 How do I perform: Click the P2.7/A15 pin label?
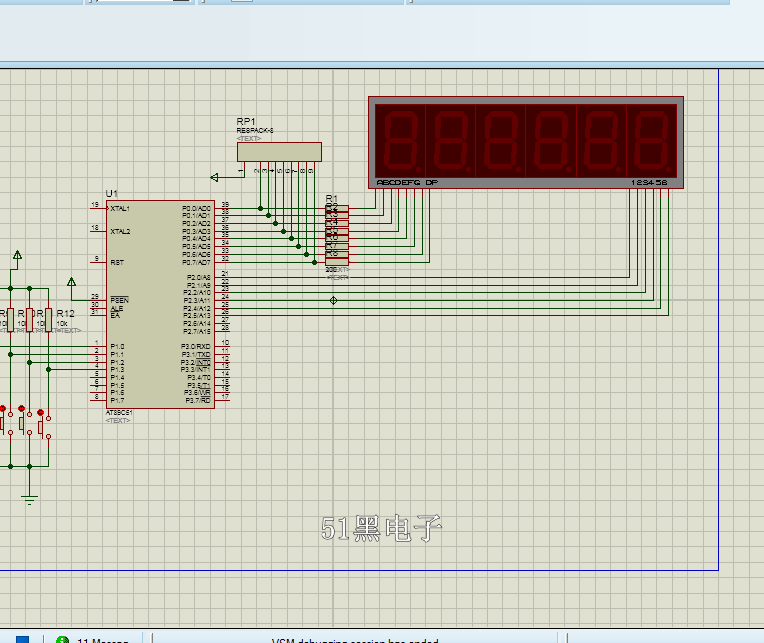[197, 332]
